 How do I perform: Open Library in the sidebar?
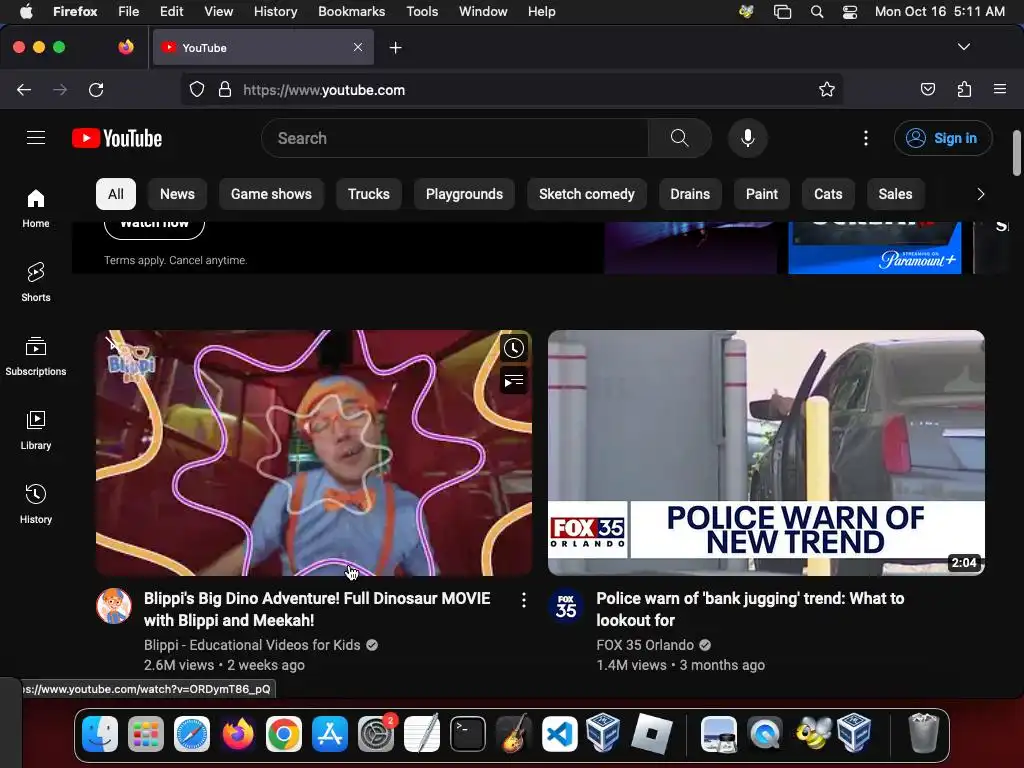(36, 430)
